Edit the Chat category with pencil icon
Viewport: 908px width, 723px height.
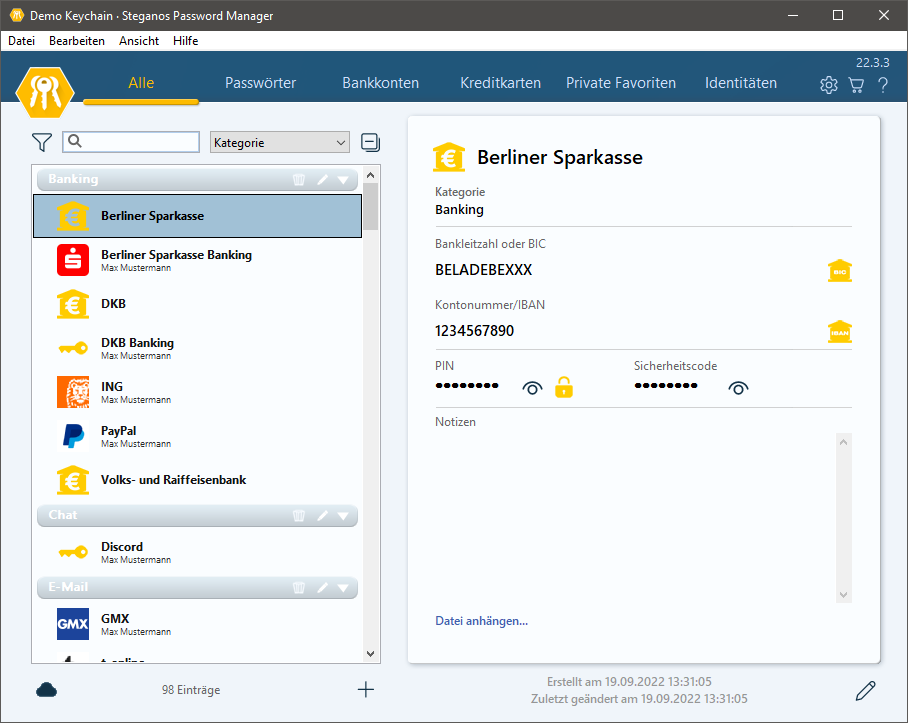[x=323, y=515]
